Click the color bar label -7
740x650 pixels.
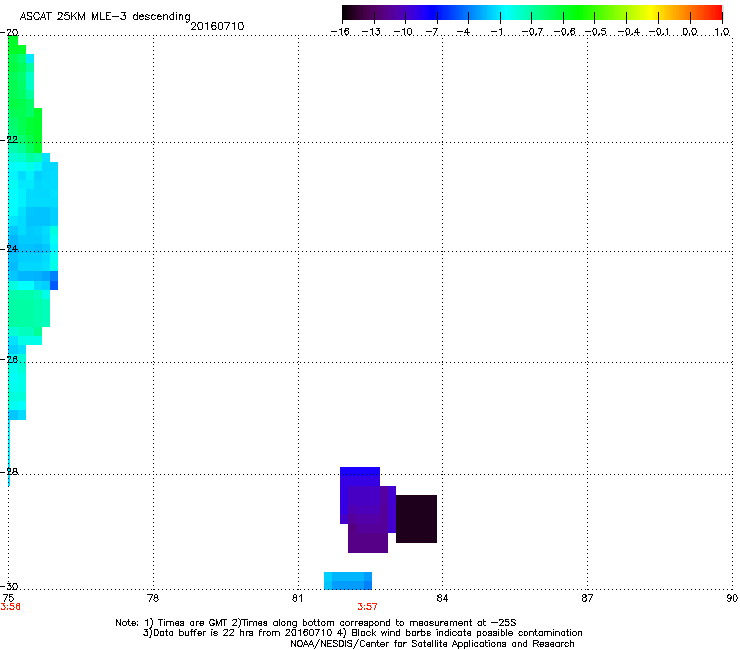click(432, 32)
